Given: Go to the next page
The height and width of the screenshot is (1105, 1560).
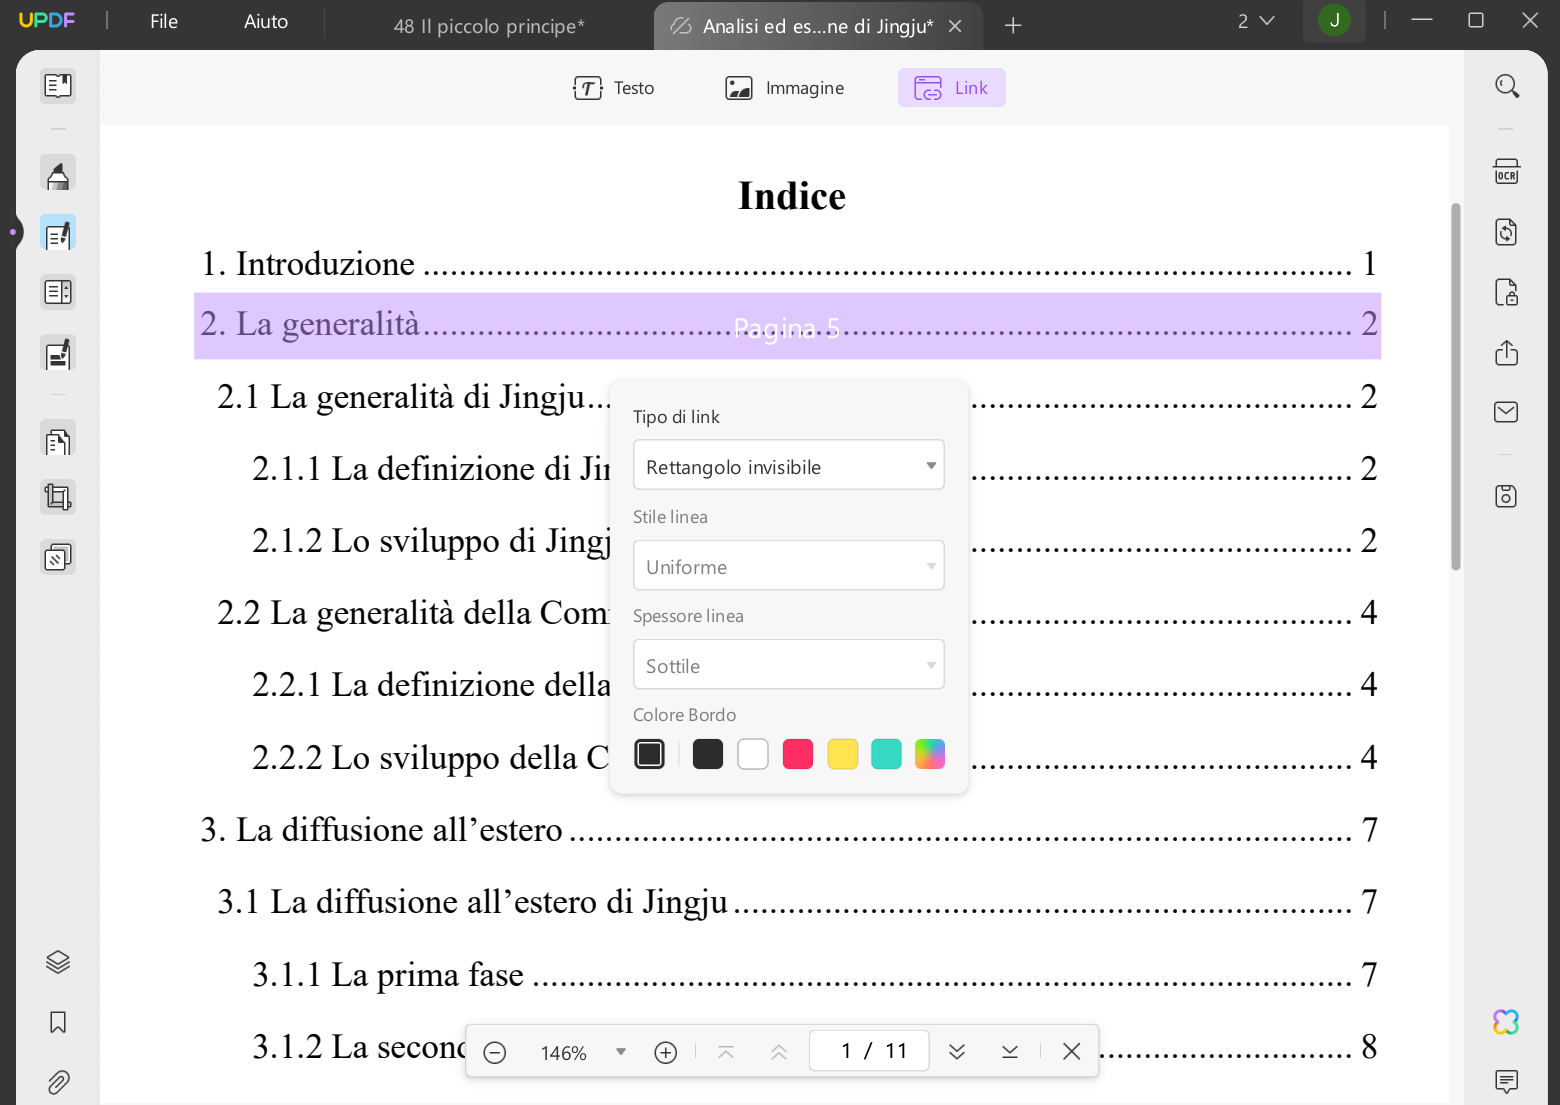Looking at the screenshot, I should click(957, 1052).
